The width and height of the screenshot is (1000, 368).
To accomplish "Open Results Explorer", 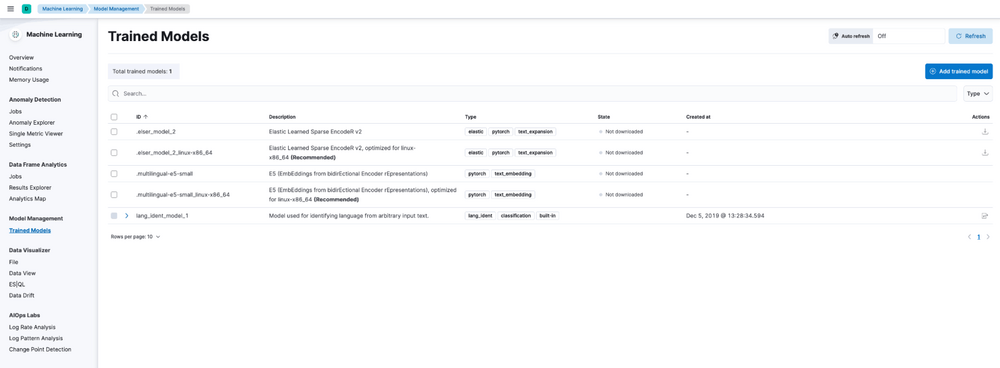I will coord(30,188).
